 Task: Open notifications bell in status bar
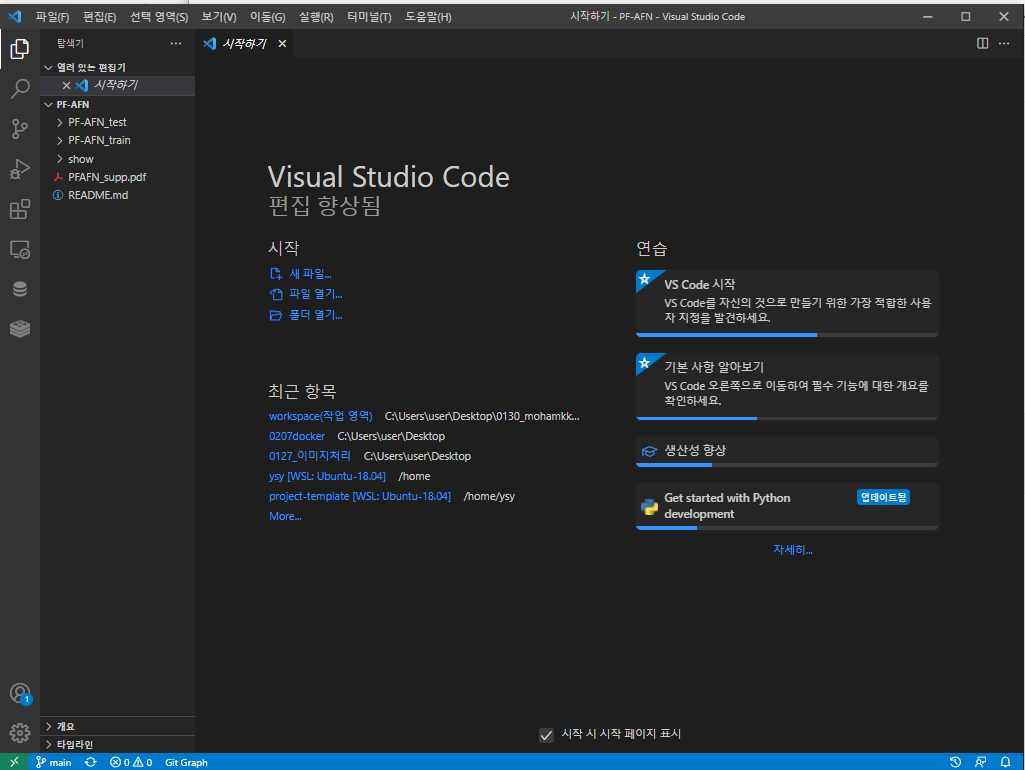point(1005,762)
